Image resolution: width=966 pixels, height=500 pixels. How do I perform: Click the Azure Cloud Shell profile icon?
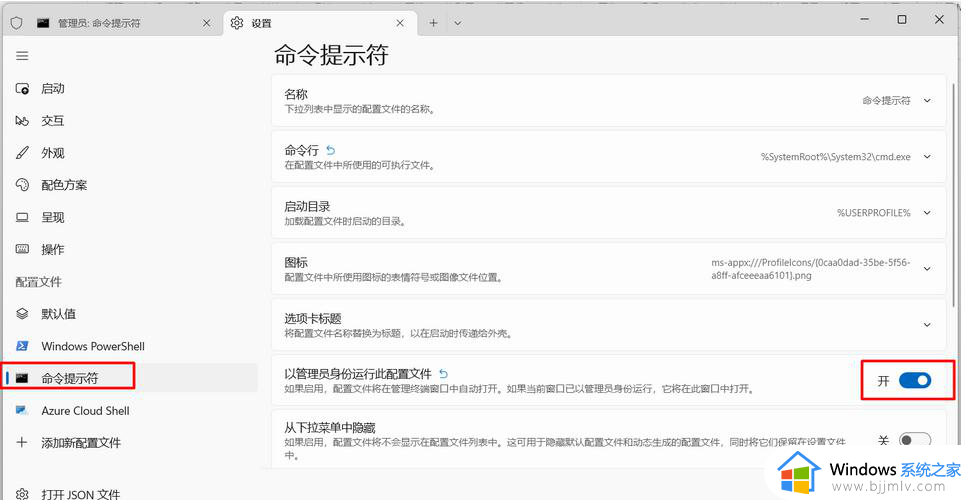click(x=22, y=410)
